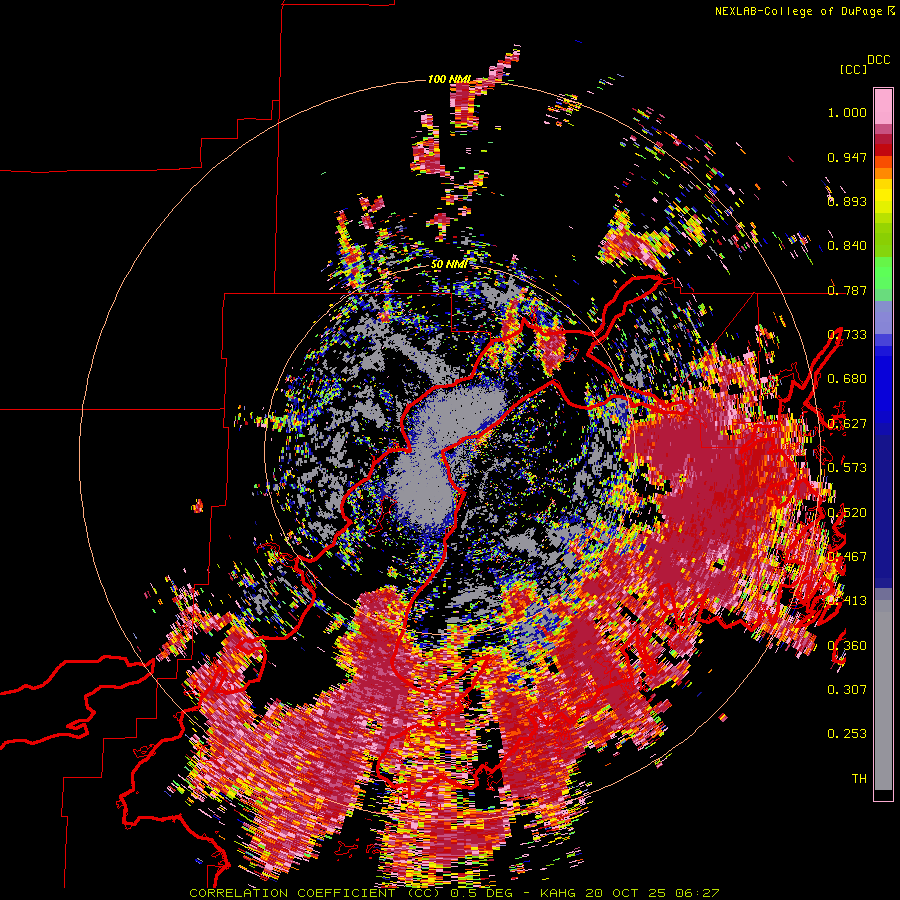Click the 0.627 scale value
This screenshot has width=900, height=900.
pos(847,424)
